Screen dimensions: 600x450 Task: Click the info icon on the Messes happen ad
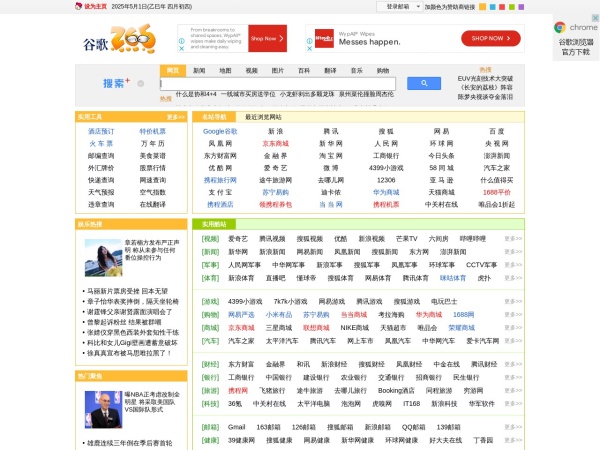pyautogui.click(x=310, y=41)
